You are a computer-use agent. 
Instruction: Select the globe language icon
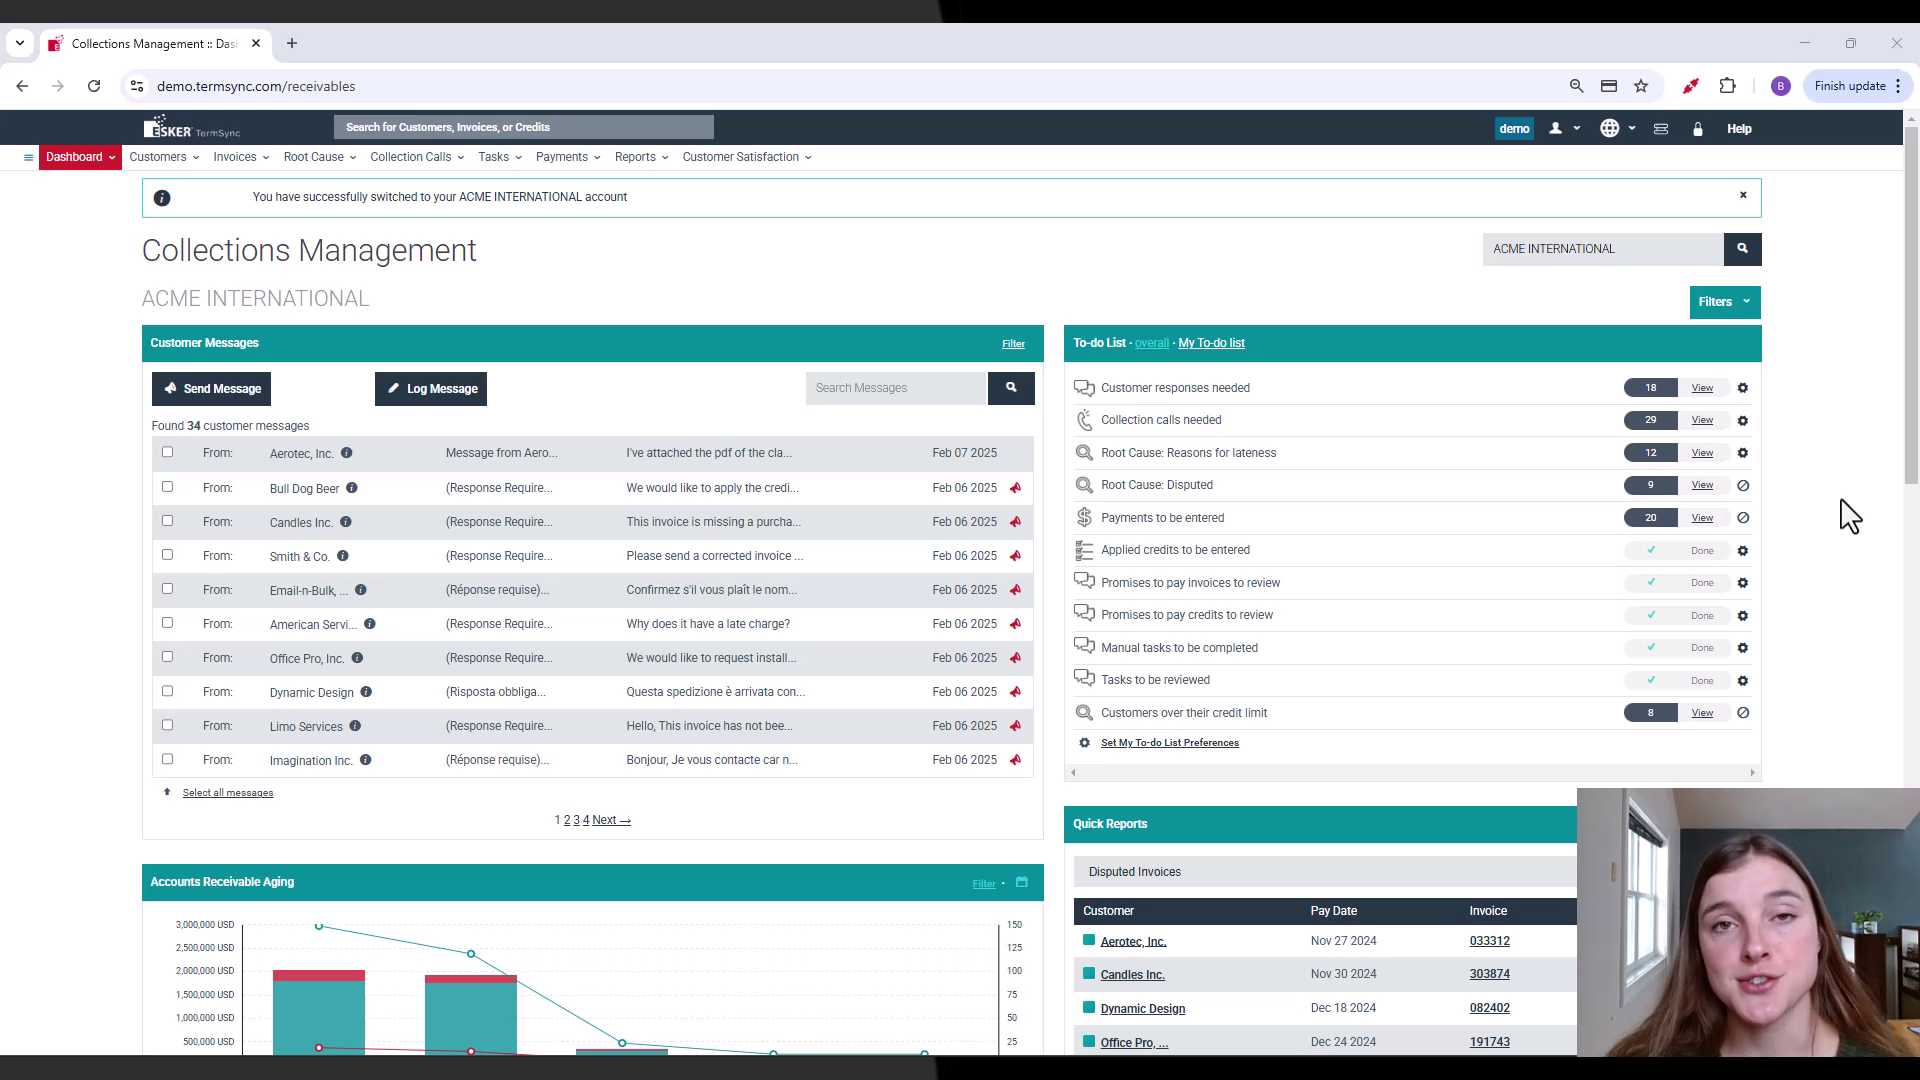tap(1609, 128)
